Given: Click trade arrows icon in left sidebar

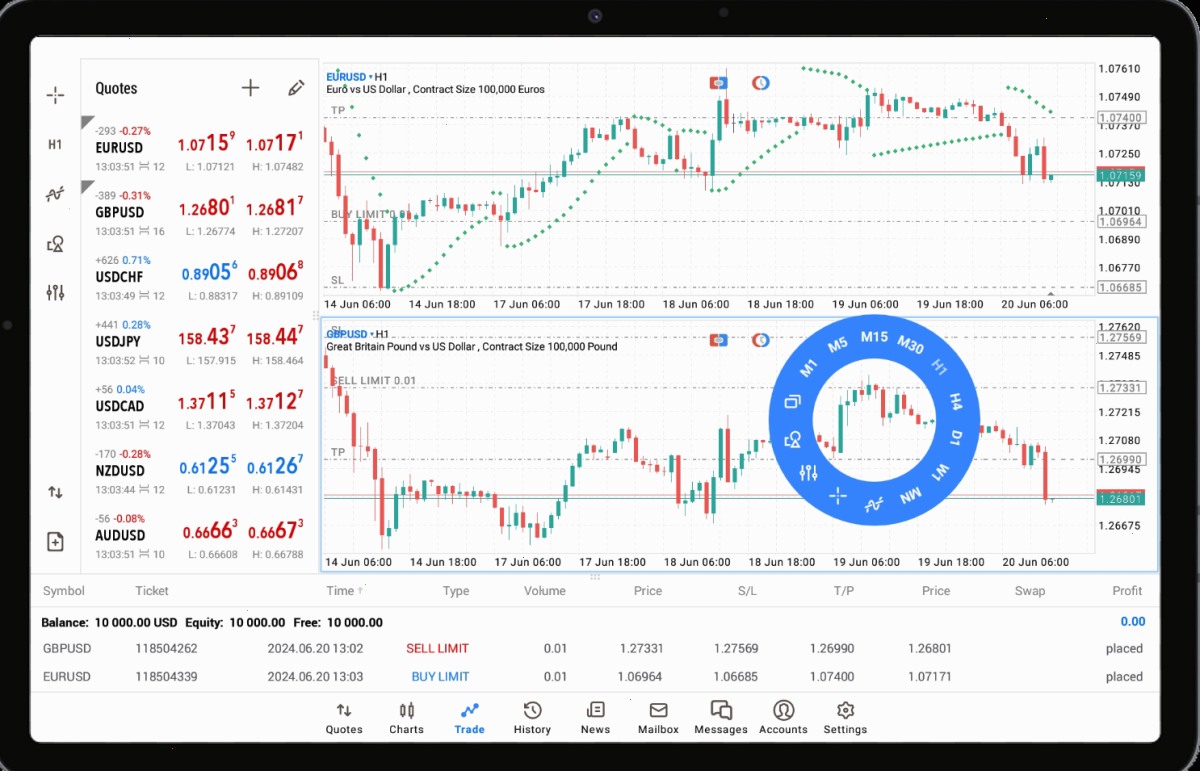Looking at the screenshot, I should pos(55,492).
